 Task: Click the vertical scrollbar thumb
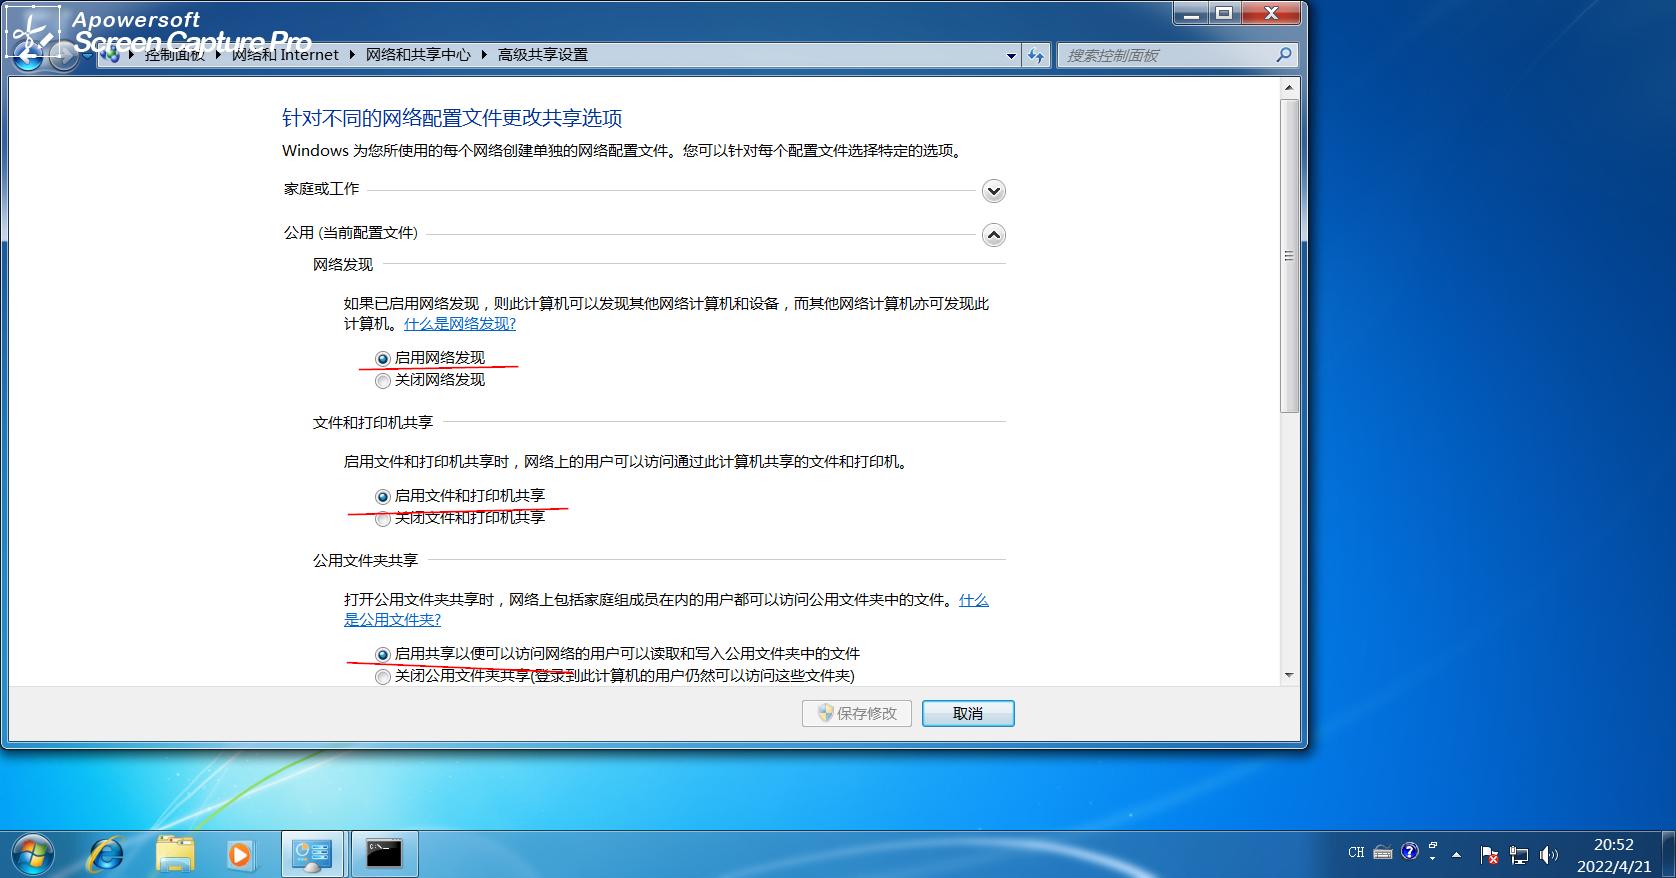1289,255
